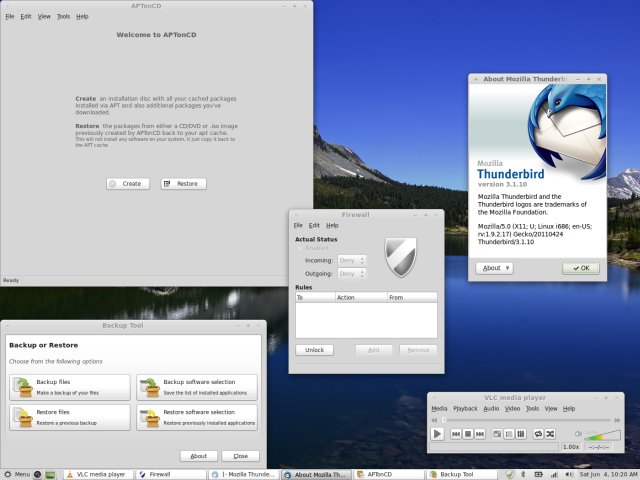Click the Create button in APTonCD
The height and width of the screenshot is (480, 640).
(x=128, y=184)
